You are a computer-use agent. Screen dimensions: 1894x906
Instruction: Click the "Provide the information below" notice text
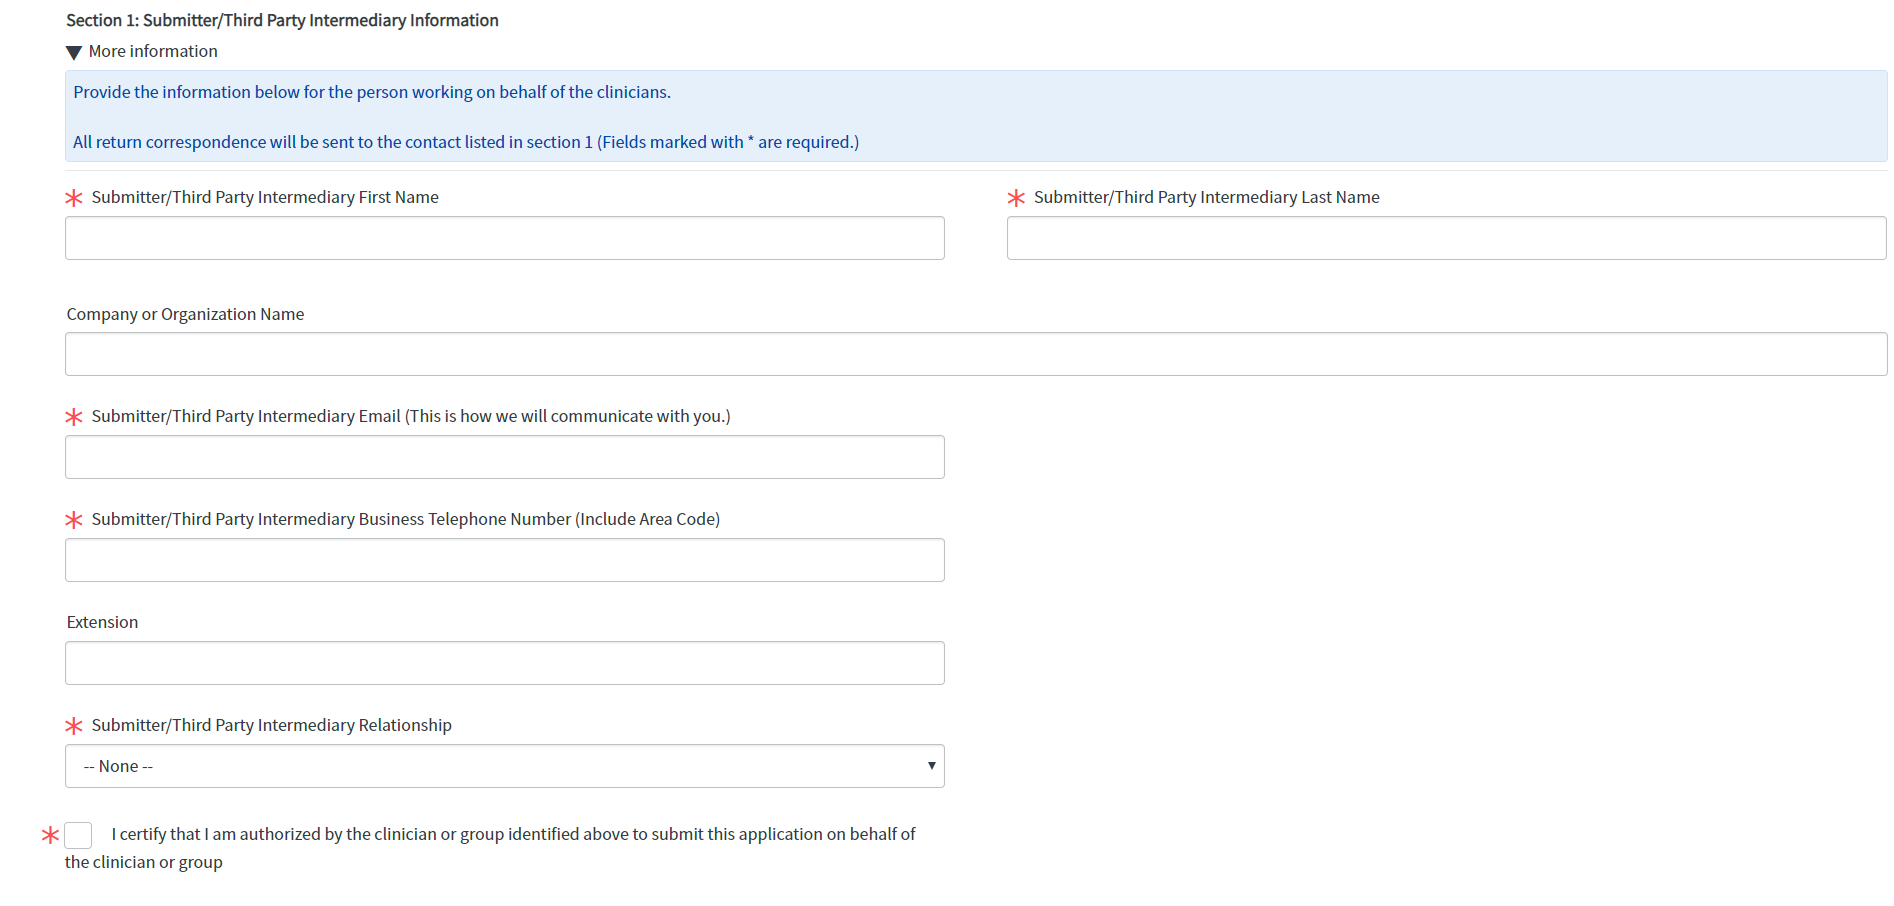click(x=372, y=92)
